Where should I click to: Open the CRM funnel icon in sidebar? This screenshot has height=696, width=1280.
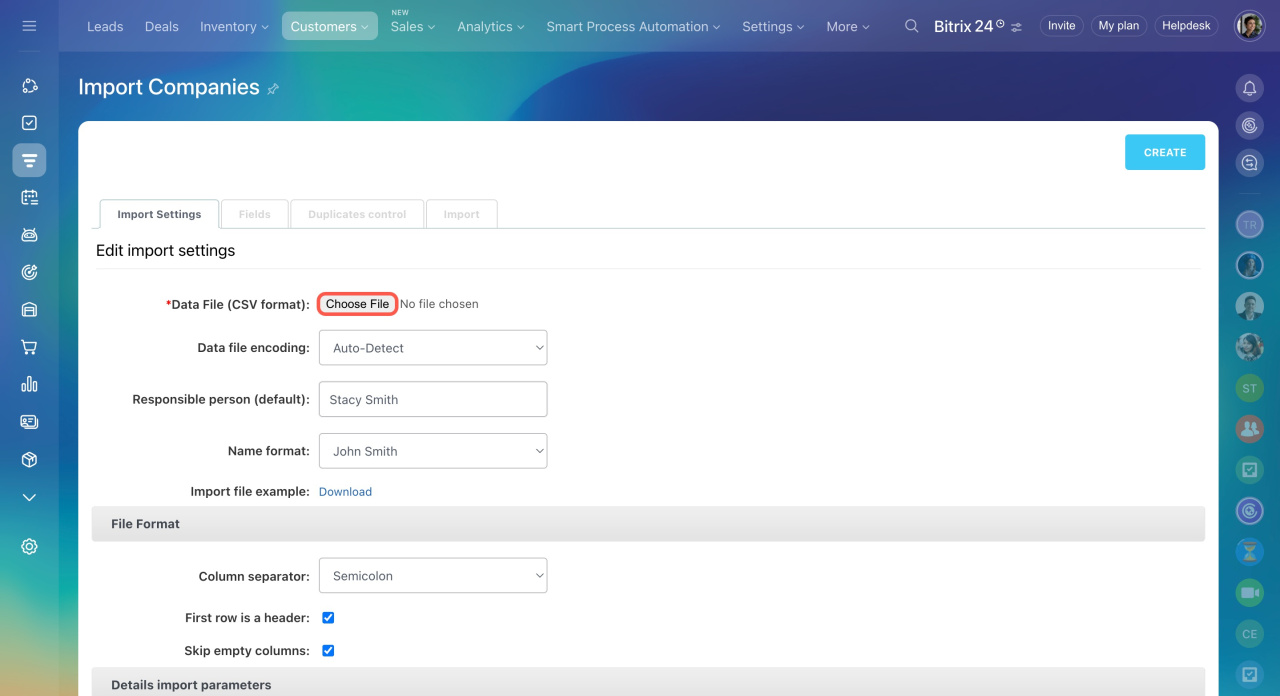click(29, 160)
